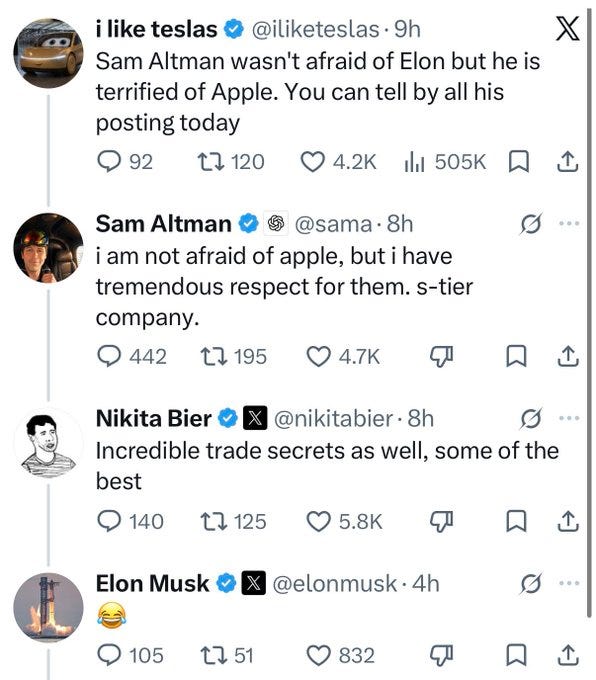
Task: View analytics for 505K views tweet
Action: [x=414, y=162]
